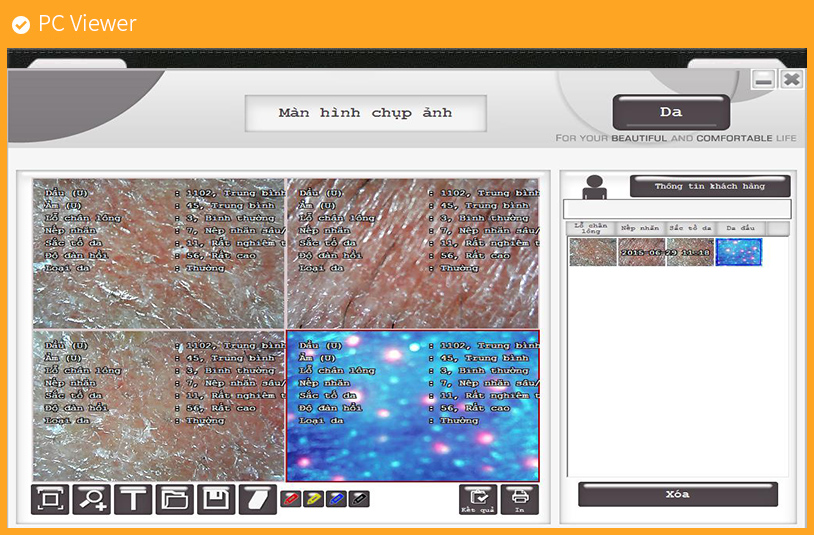Select the blue Da đầu thumbnail
This screenshot has height=535, width=814.
(x=739, y=252)
